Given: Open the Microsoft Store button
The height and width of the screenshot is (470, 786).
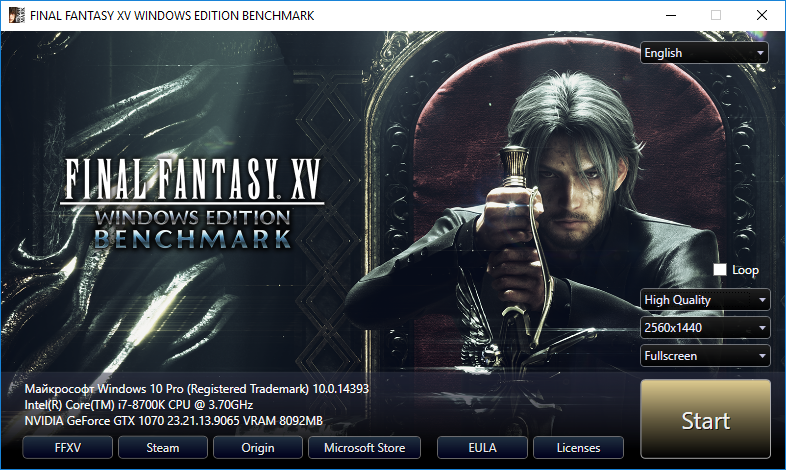Looking at the screenshot, I should click(364, 447).
